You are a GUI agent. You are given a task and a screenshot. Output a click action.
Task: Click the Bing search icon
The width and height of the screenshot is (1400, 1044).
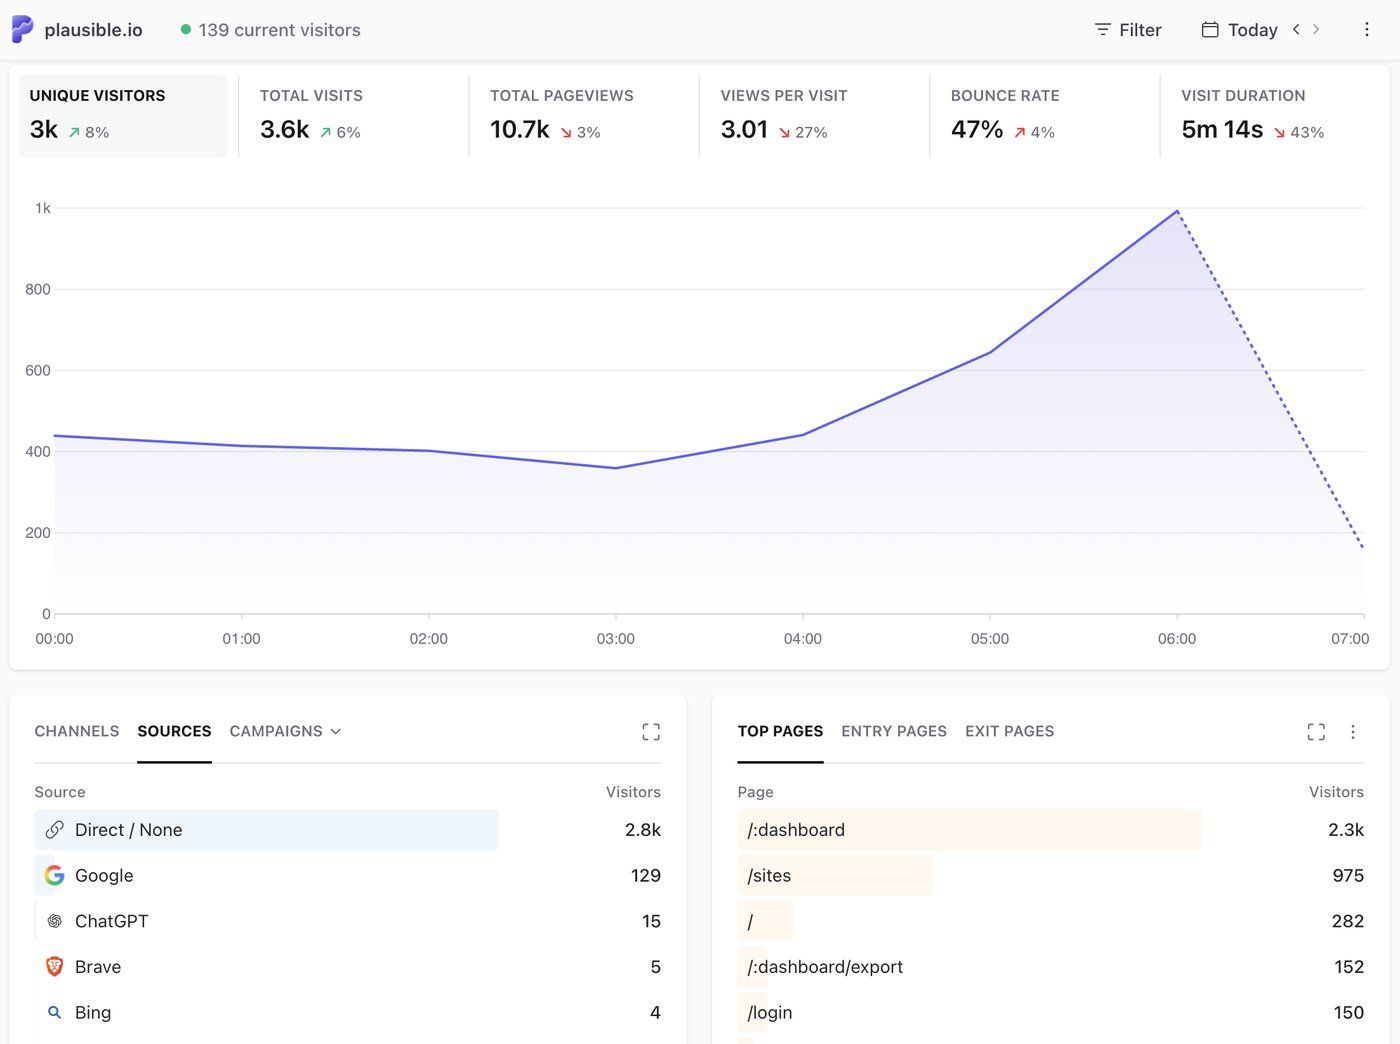pyautogui.click(x=55, y=1013)
